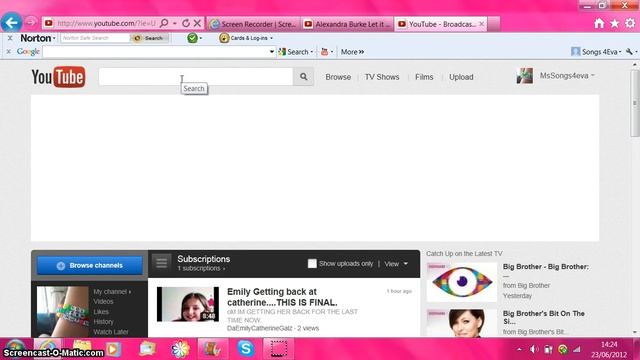Open the Emily video thumbnail
The width and height of the screenshot is (640, 360).
tap(188, 304)
